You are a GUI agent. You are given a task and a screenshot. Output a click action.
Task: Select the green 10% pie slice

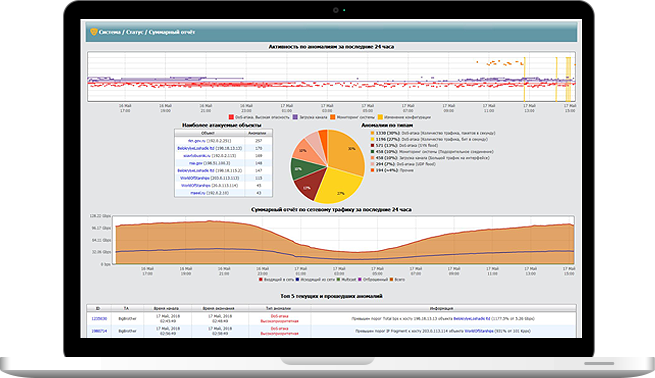305,169
